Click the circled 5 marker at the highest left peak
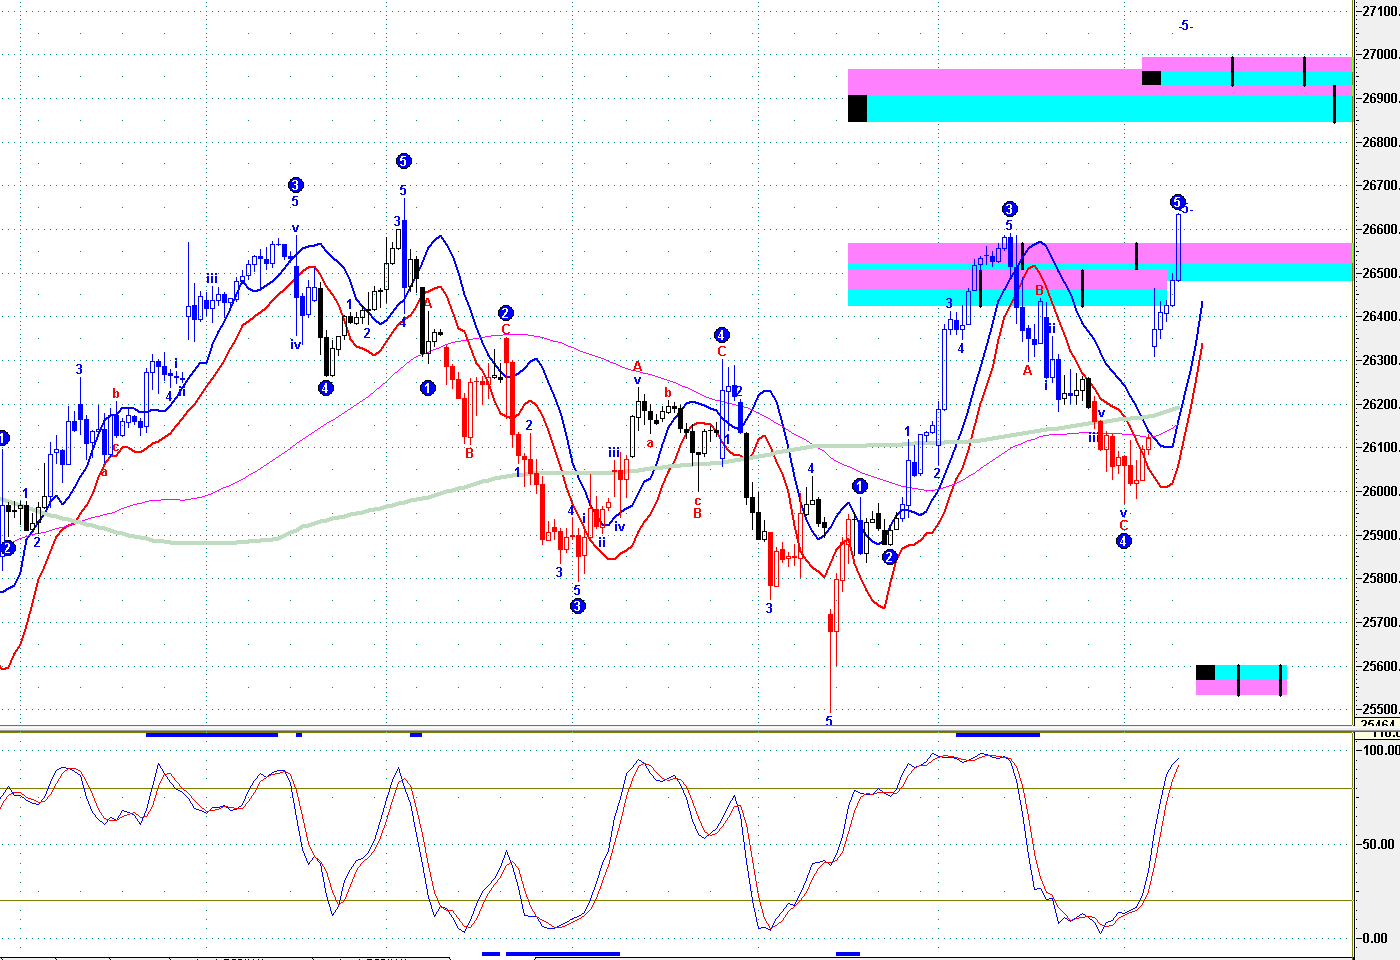The height and width of the screenshot is (960, 1400). tap(403, 161)
